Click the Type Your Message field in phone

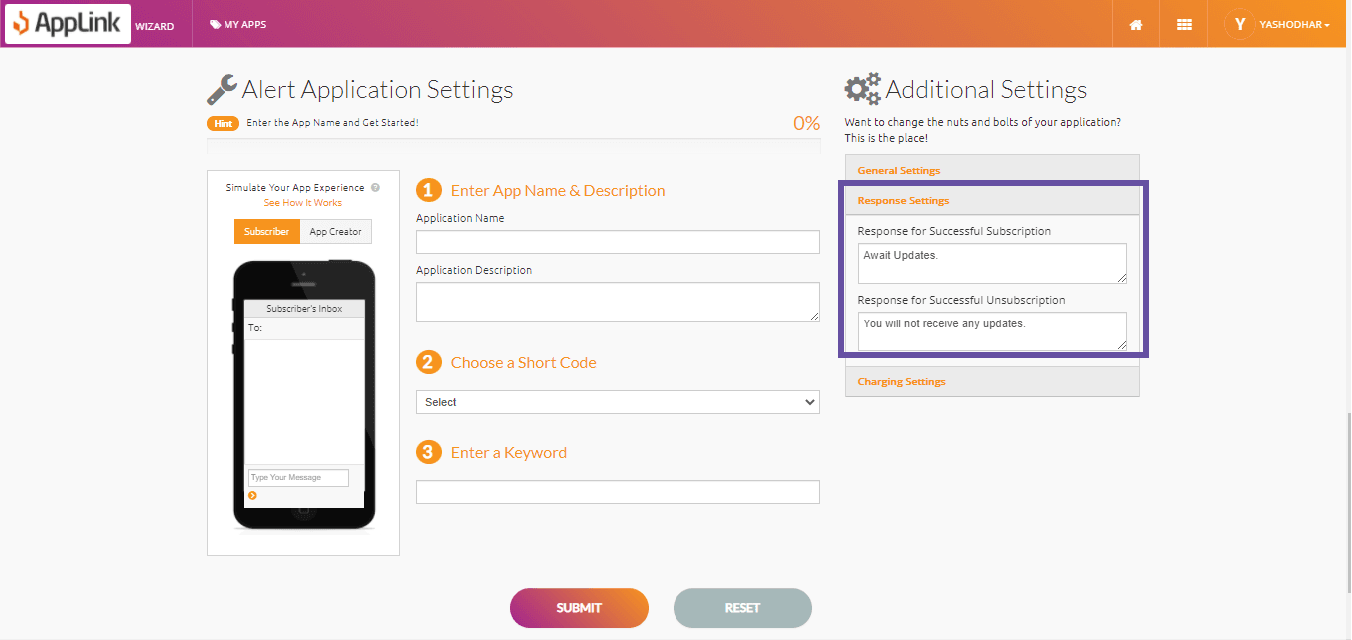pyautogui.click(x=298, y=478)
